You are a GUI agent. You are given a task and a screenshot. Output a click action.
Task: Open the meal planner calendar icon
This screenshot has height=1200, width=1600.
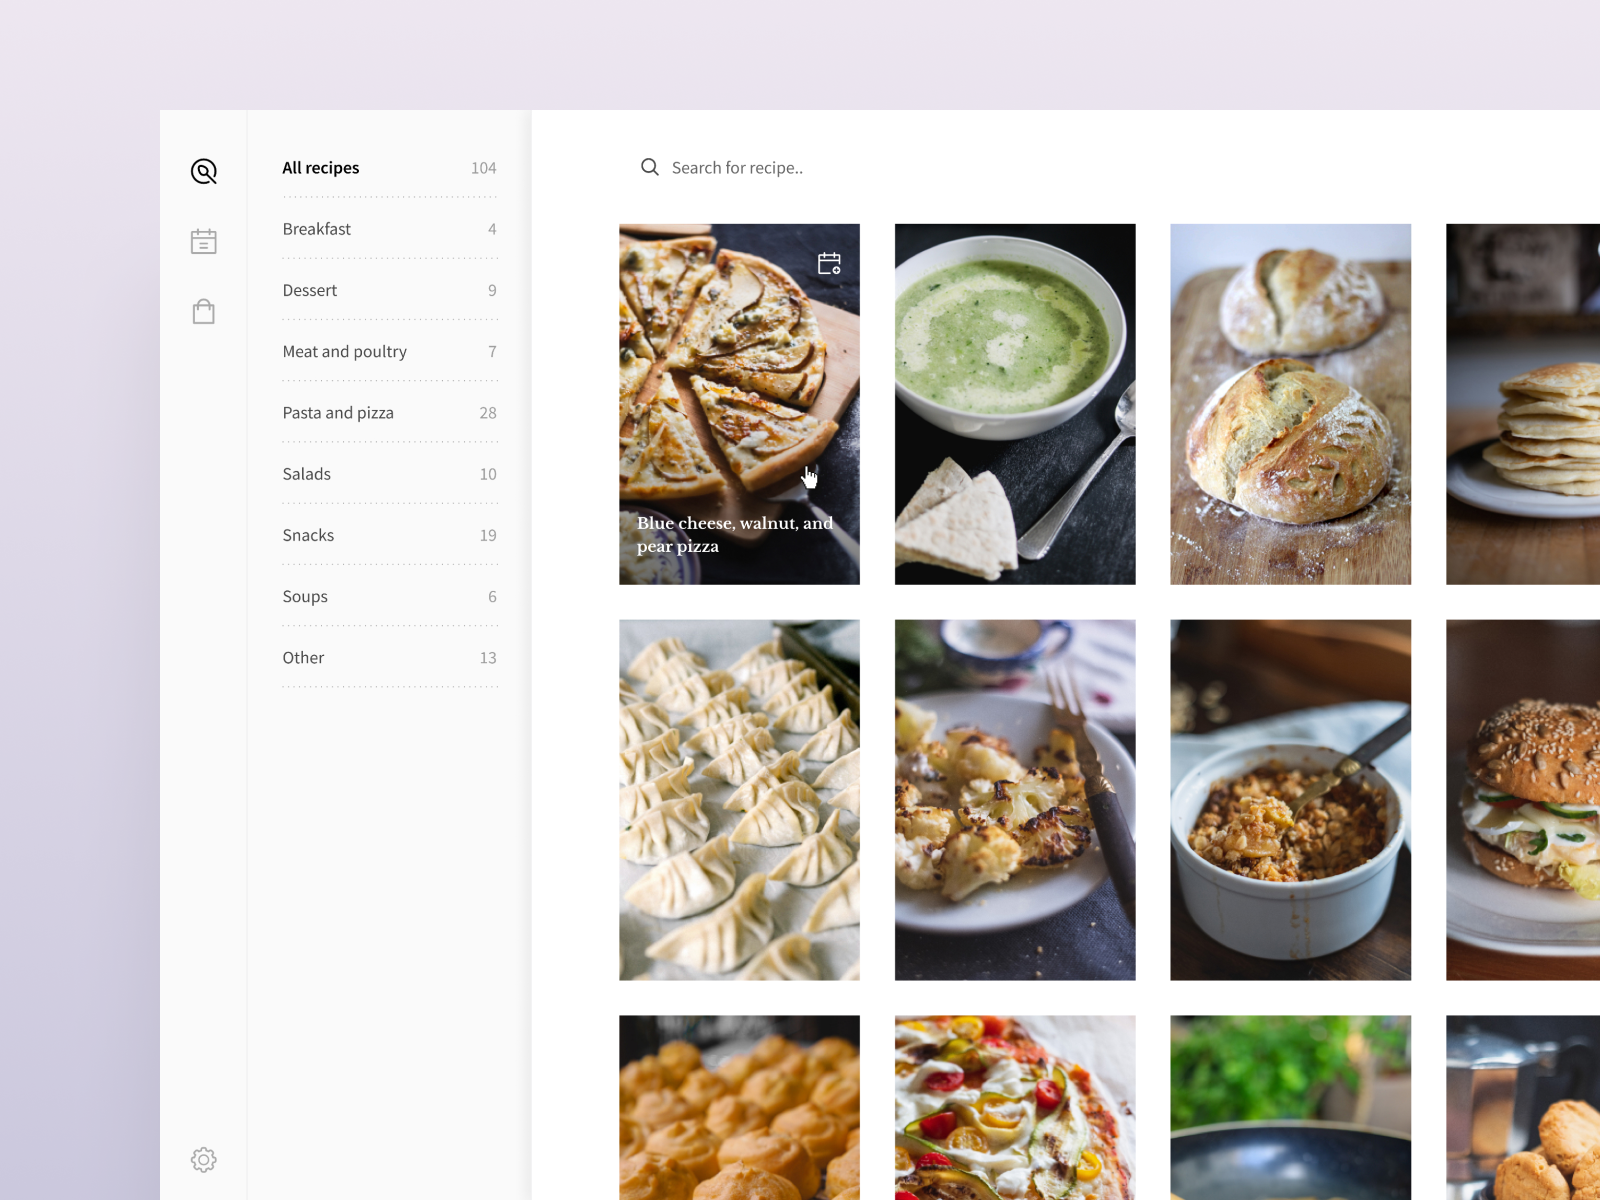pyautogui.click(x=204, y=241)
